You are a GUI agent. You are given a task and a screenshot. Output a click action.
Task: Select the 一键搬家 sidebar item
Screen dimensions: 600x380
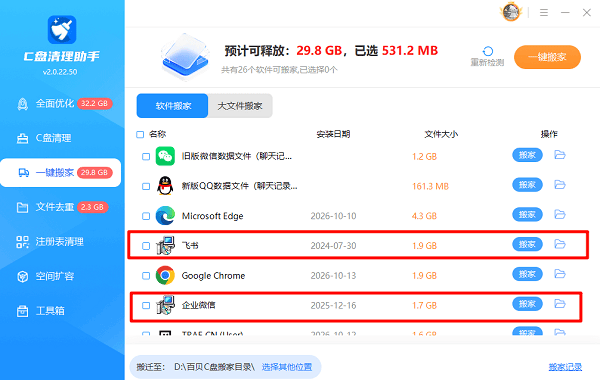tap(61, 173)
